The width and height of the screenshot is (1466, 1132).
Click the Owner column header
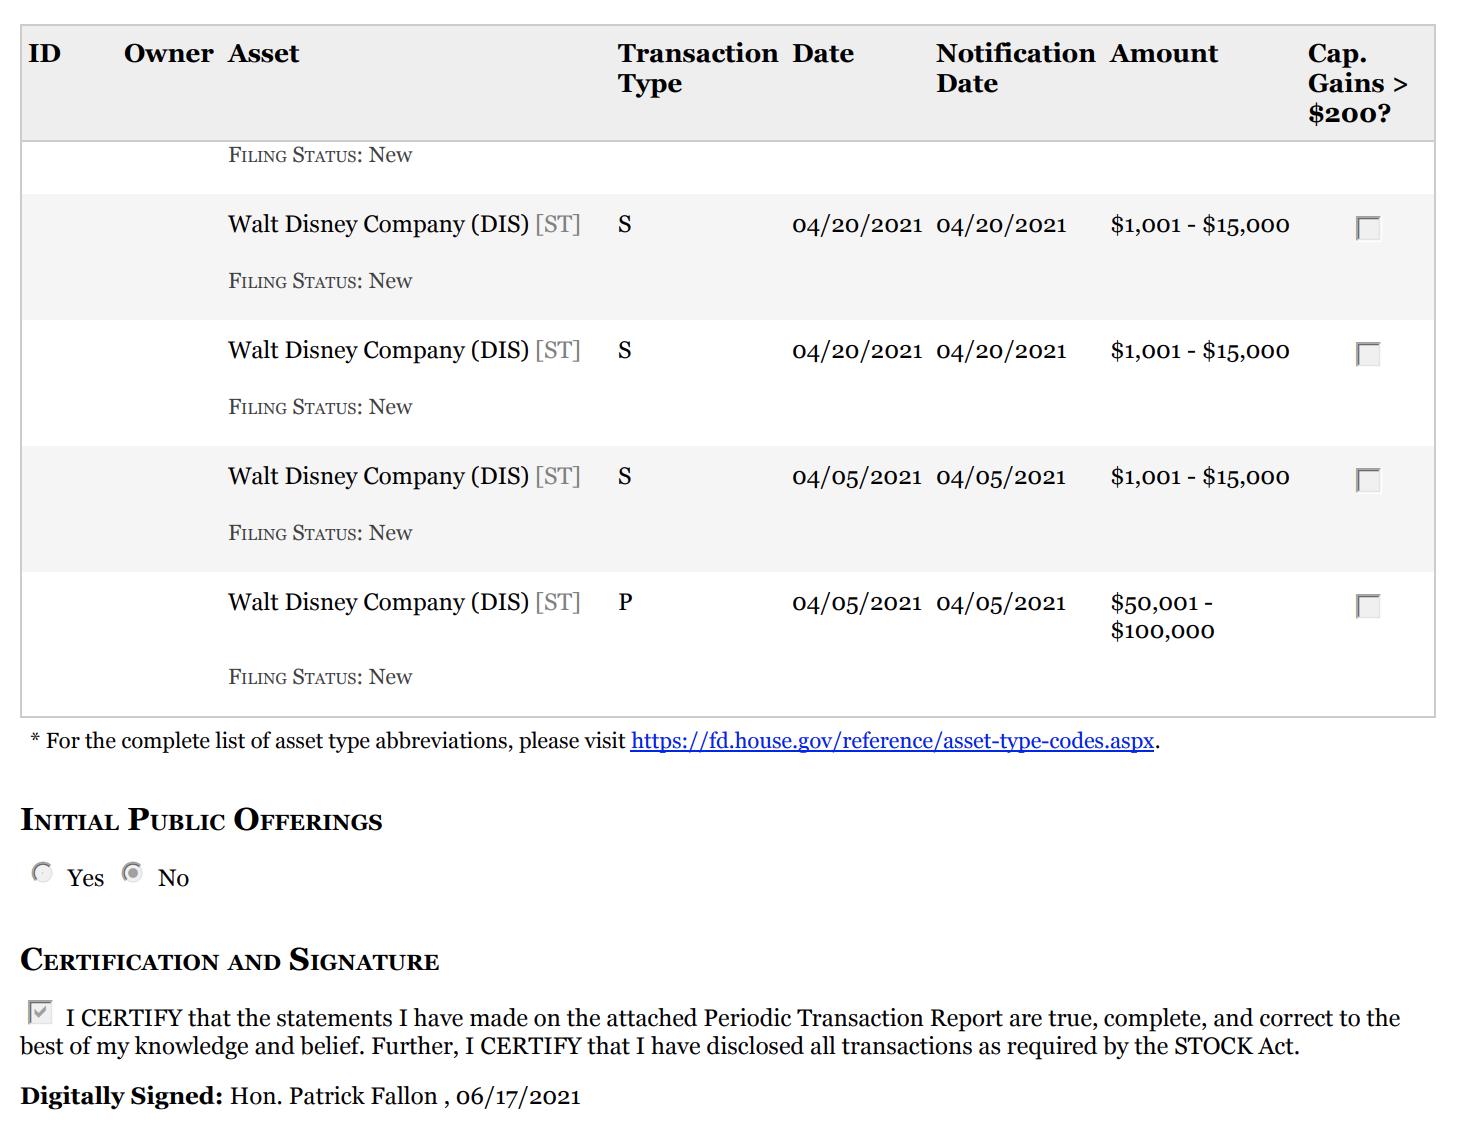click(168, 54)
